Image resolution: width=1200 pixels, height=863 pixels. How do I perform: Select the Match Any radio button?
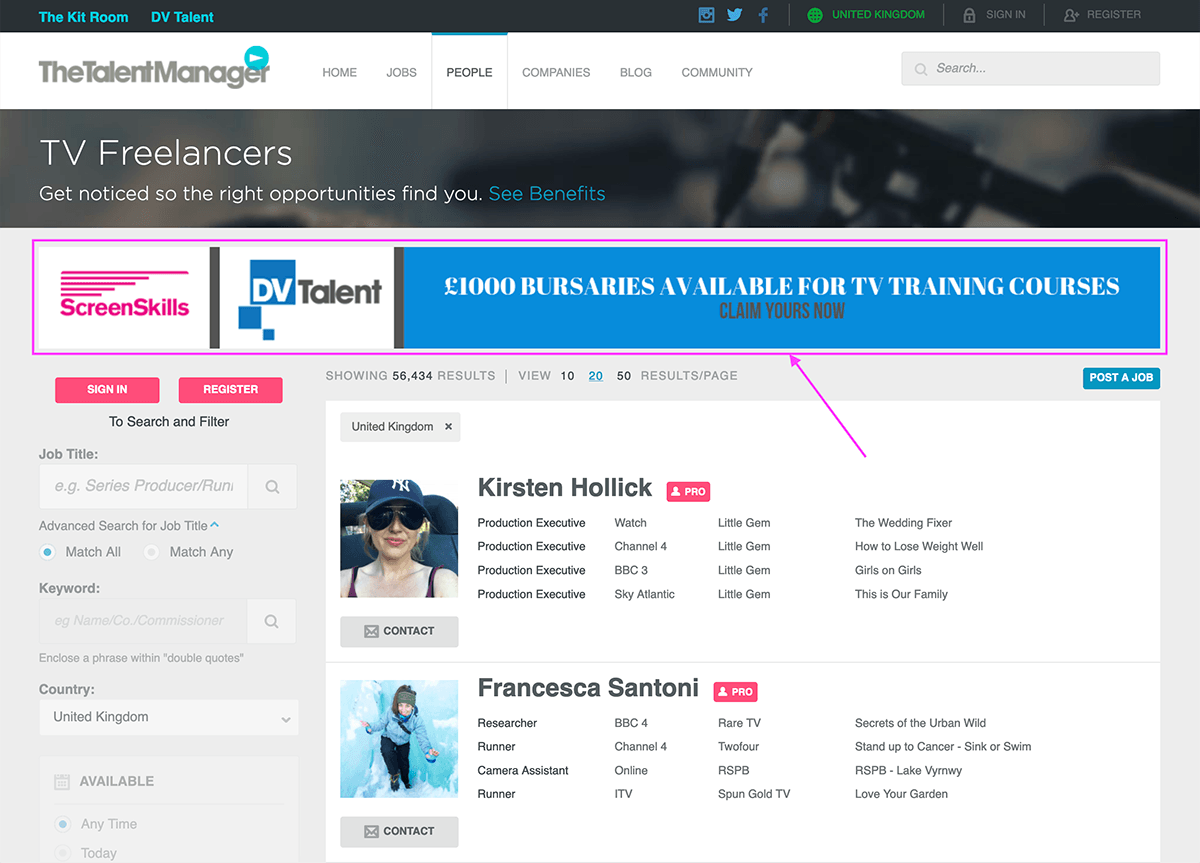[x=152, y=552]
